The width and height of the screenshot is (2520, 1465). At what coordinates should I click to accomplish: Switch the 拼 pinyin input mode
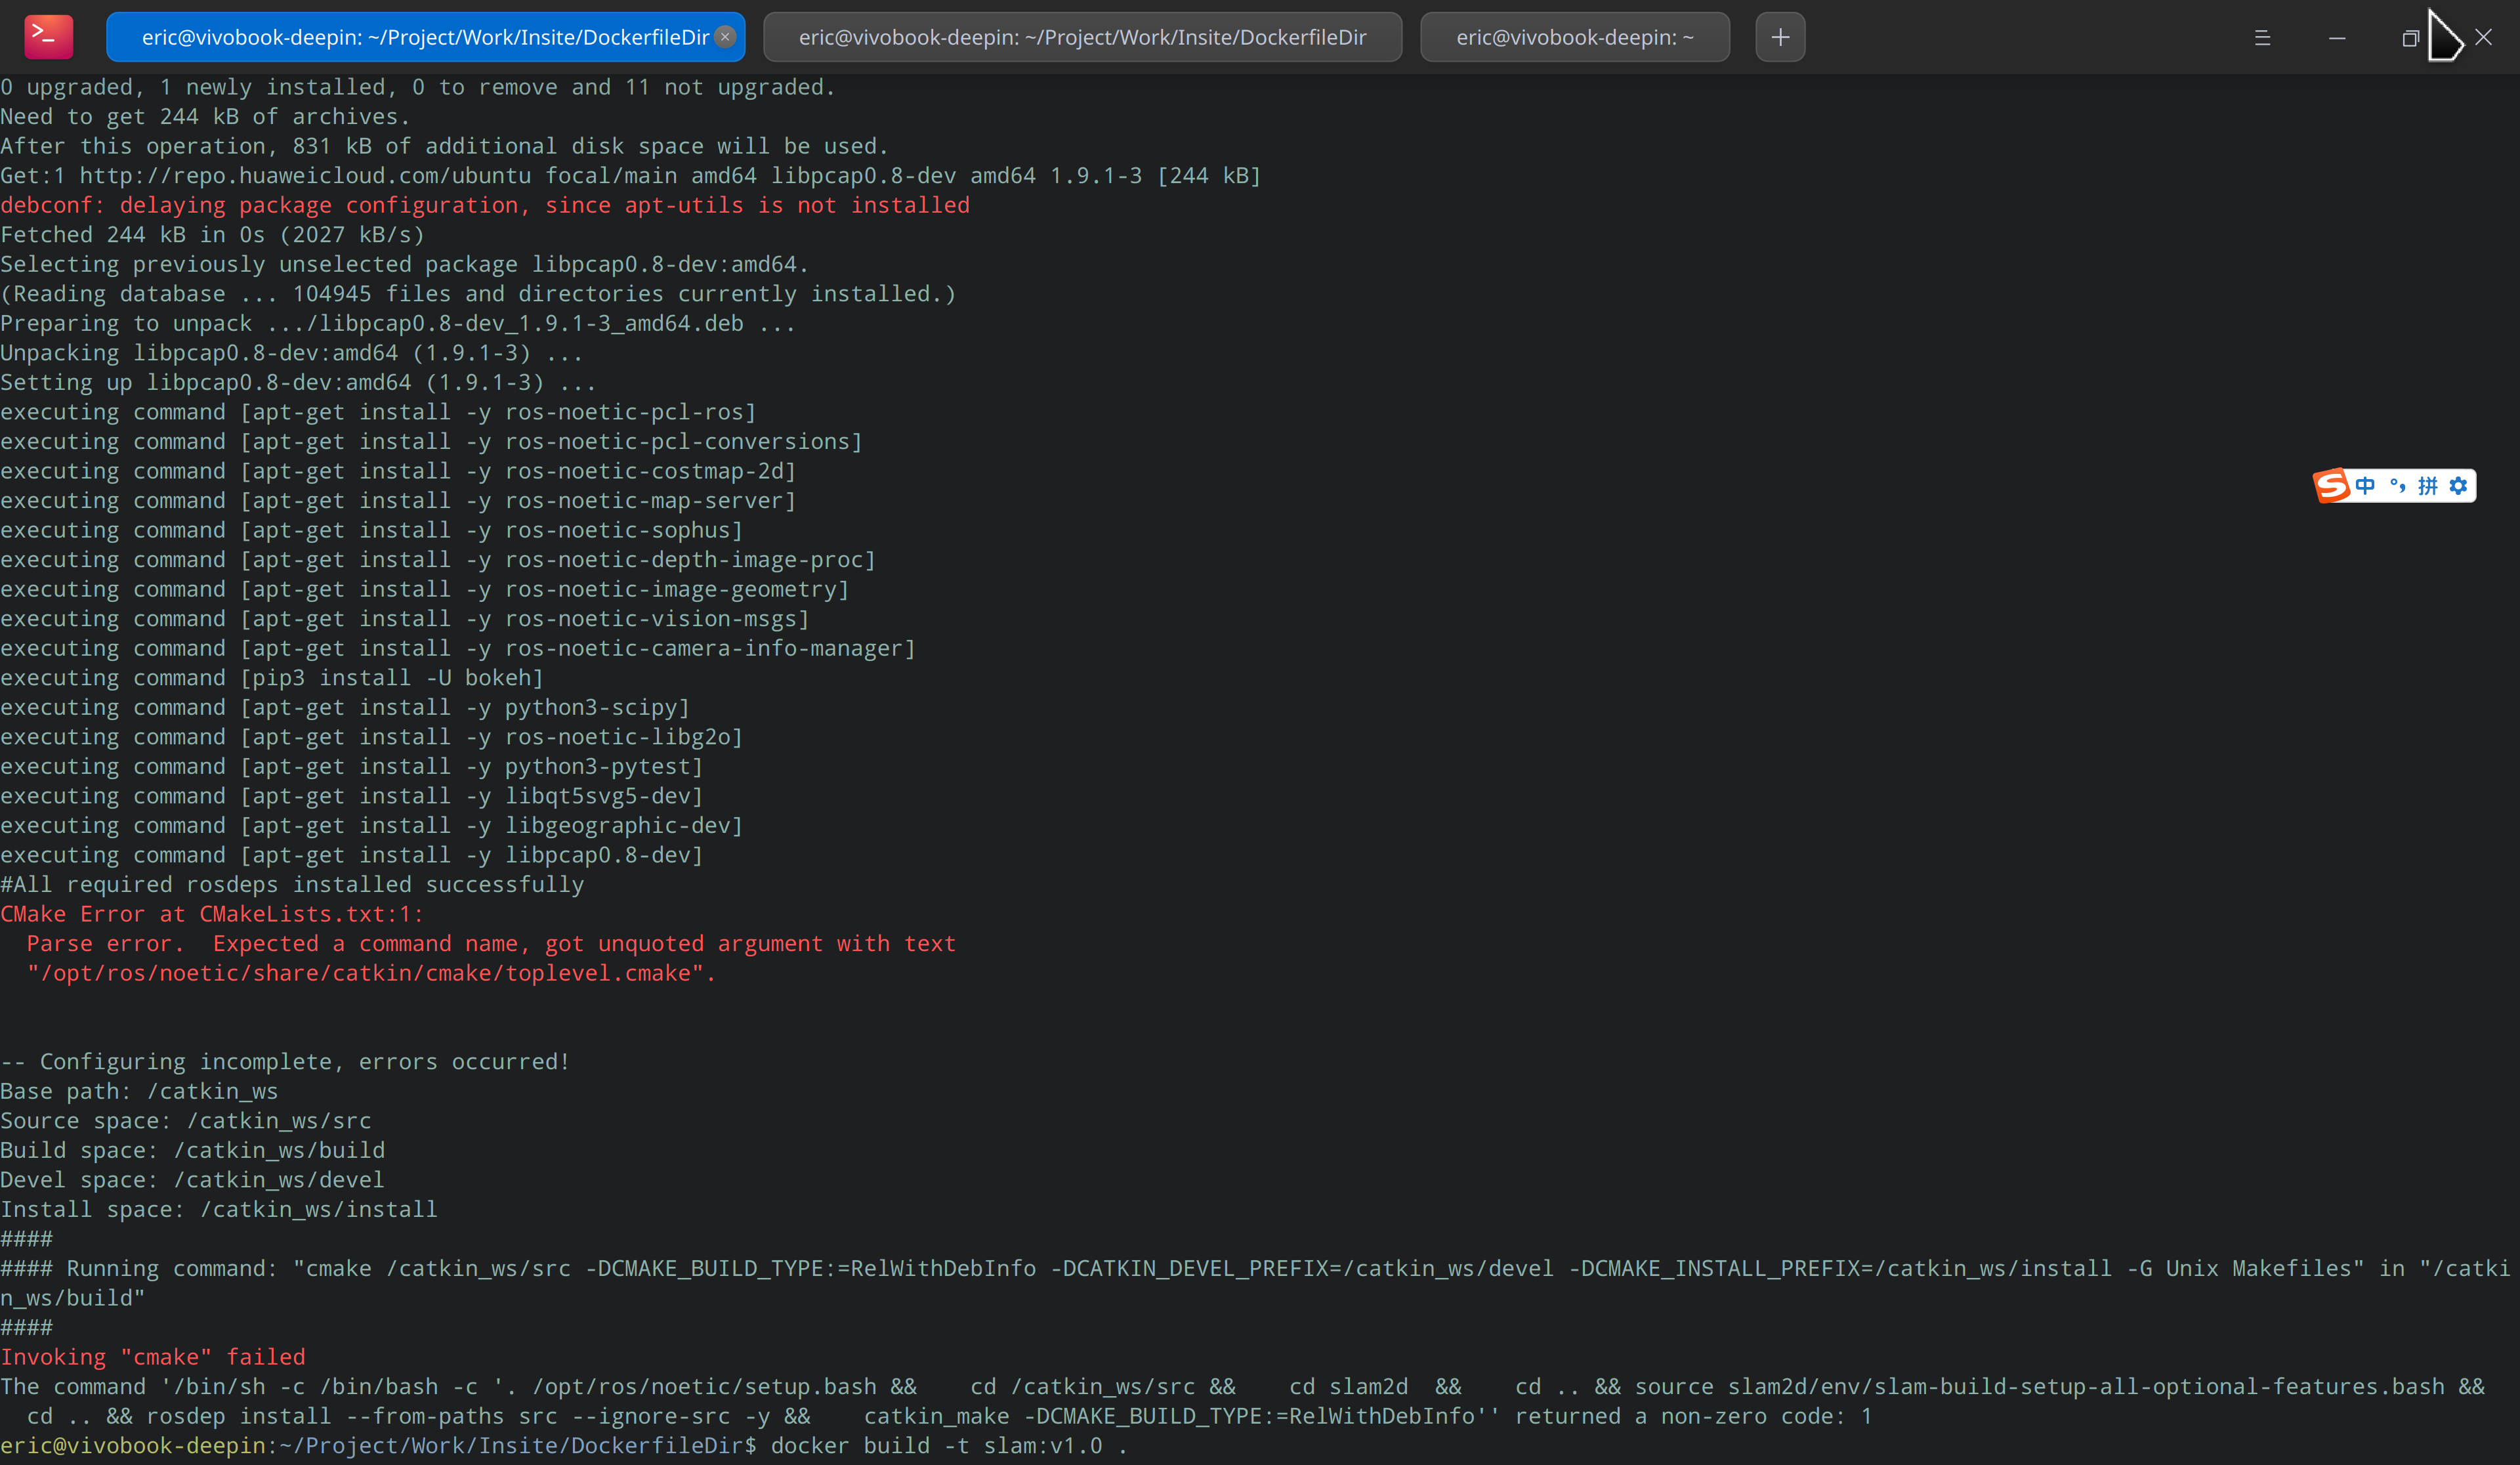[2428, 486]
